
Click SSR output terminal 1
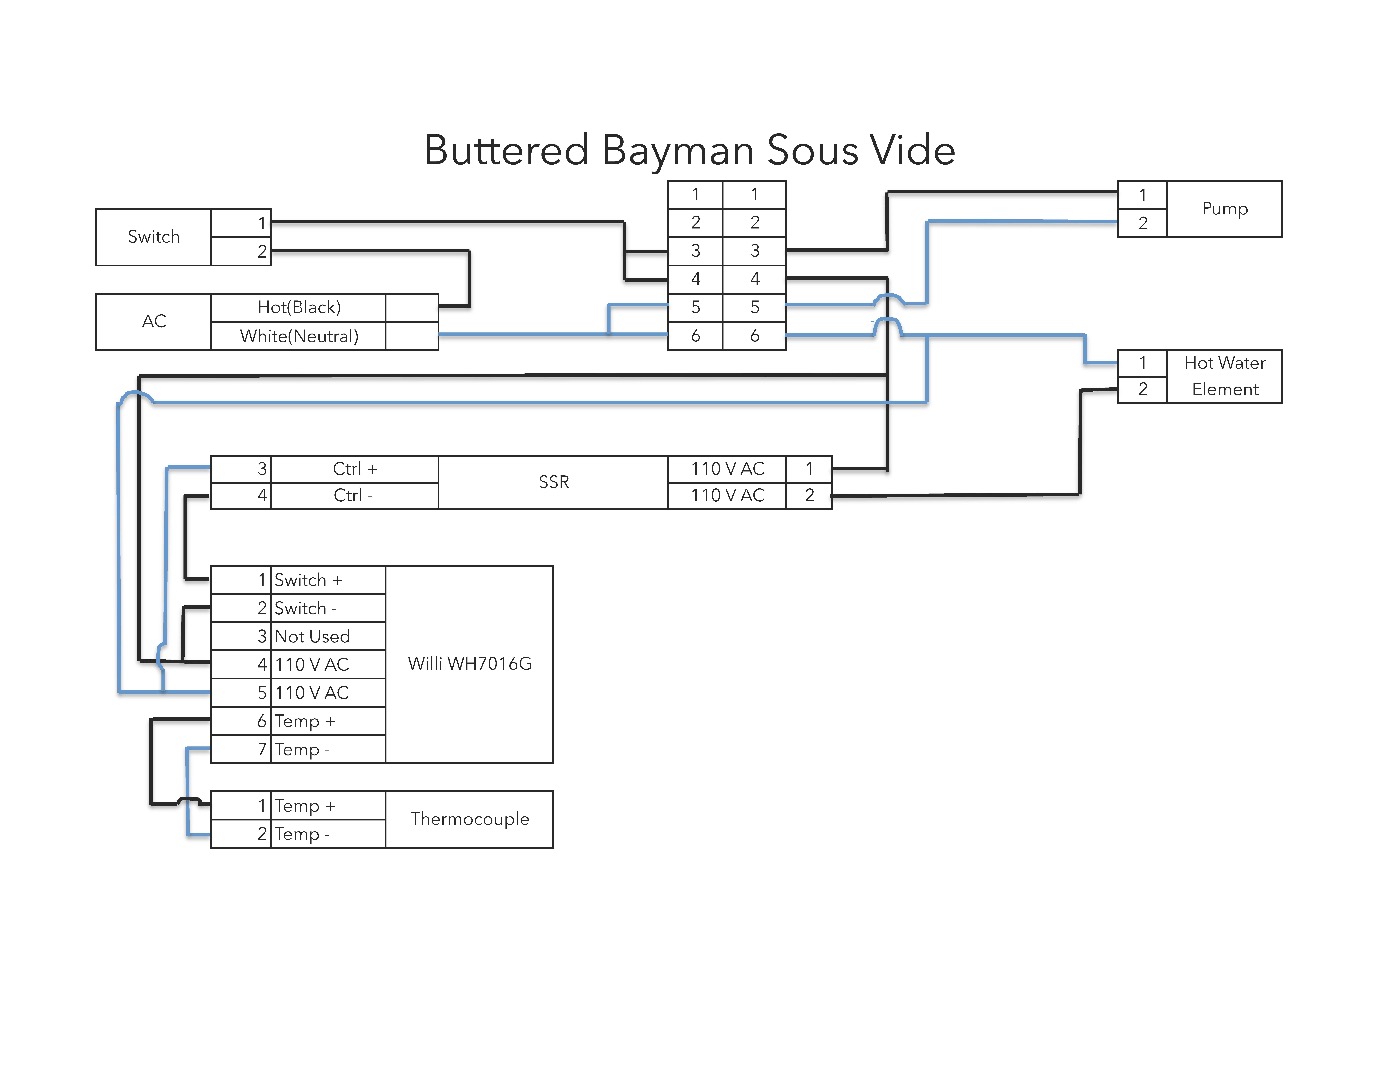pyautogui.click(x=810, y=469)
